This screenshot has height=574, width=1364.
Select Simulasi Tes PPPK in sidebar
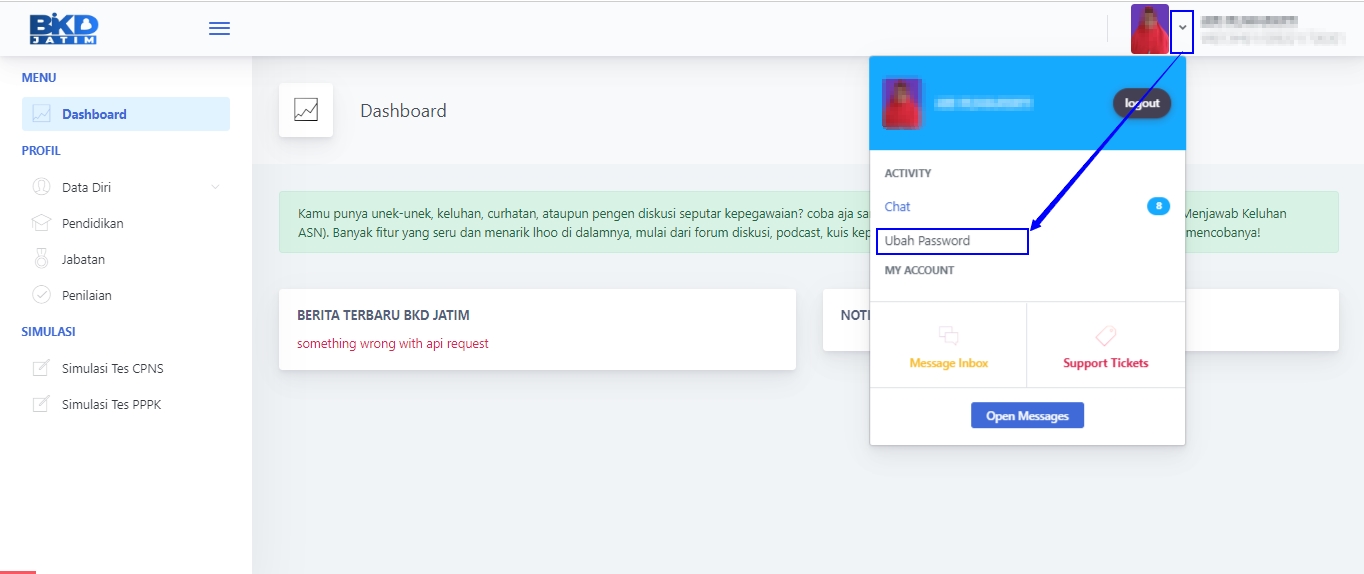point(111,405)
